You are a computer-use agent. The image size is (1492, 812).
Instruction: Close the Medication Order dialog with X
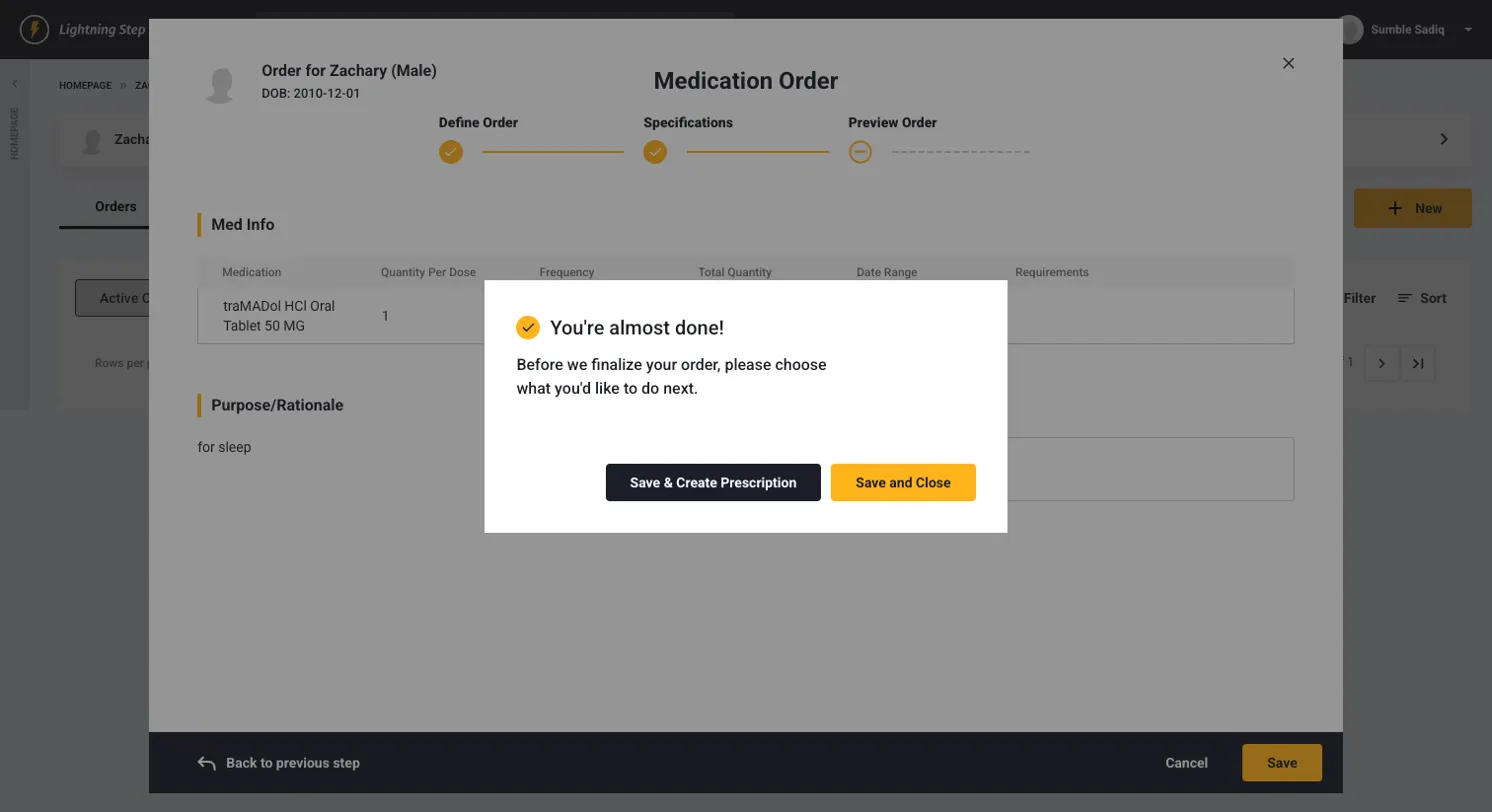click(x=1288, y=63)
